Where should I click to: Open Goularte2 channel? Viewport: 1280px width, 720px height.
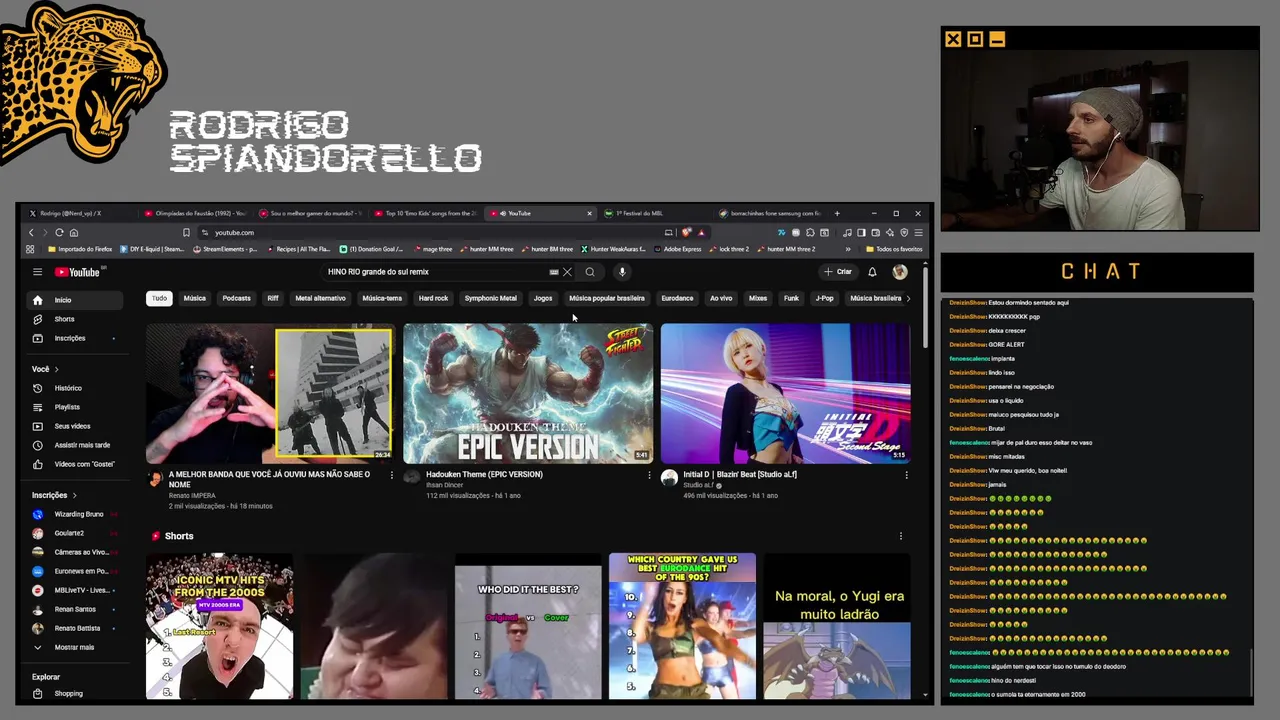pos(73,533)
